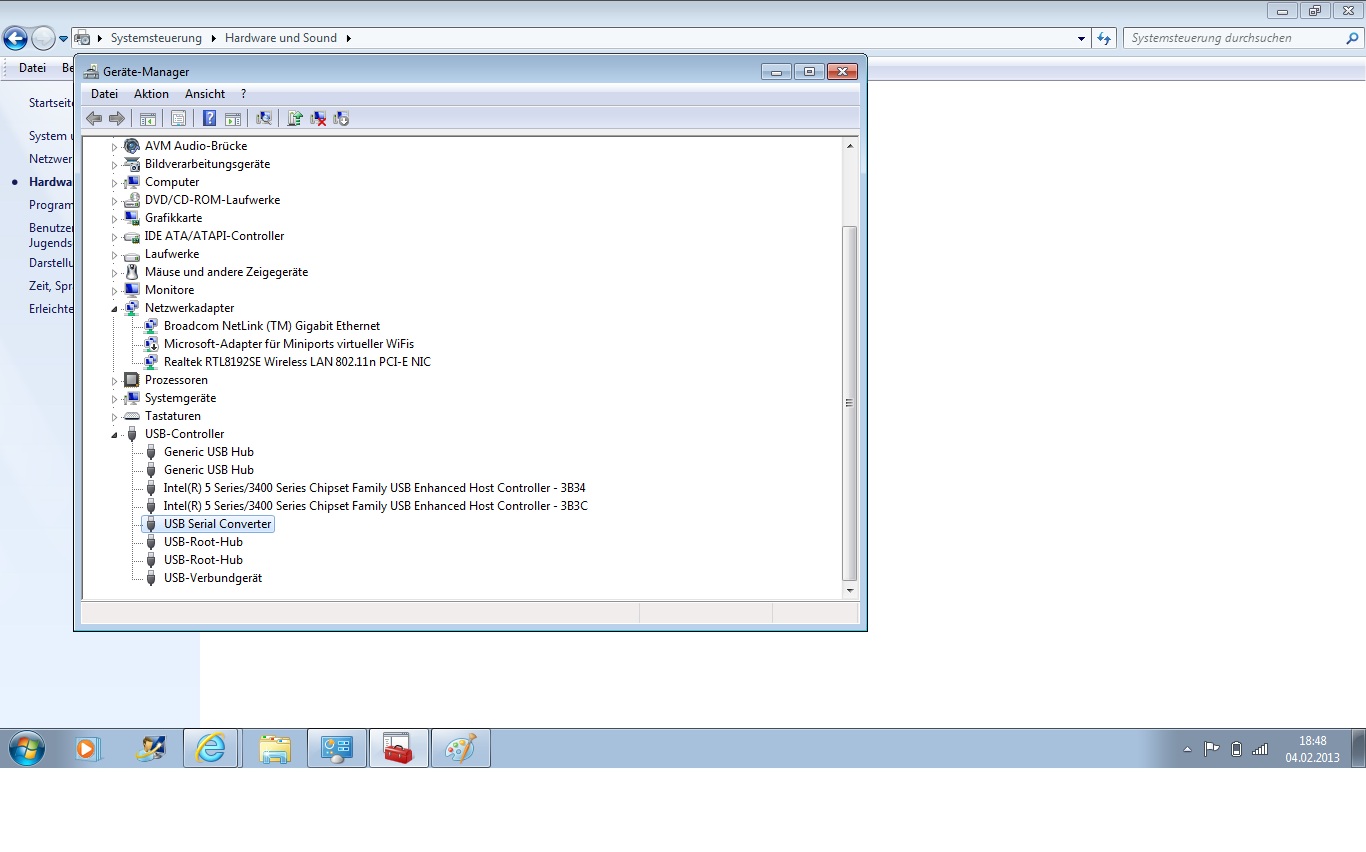The image size is (1366, 852).
Task: Click the red toolbox taskbar icon
Action: point(398,748)
